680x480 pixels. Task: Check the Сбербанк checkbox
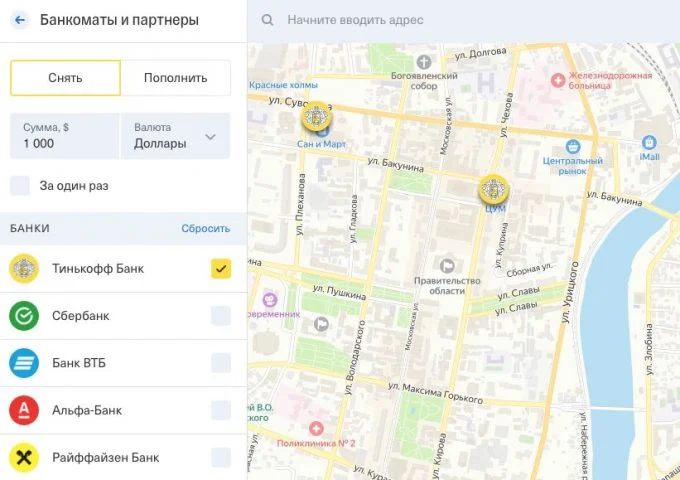point(221,316)
